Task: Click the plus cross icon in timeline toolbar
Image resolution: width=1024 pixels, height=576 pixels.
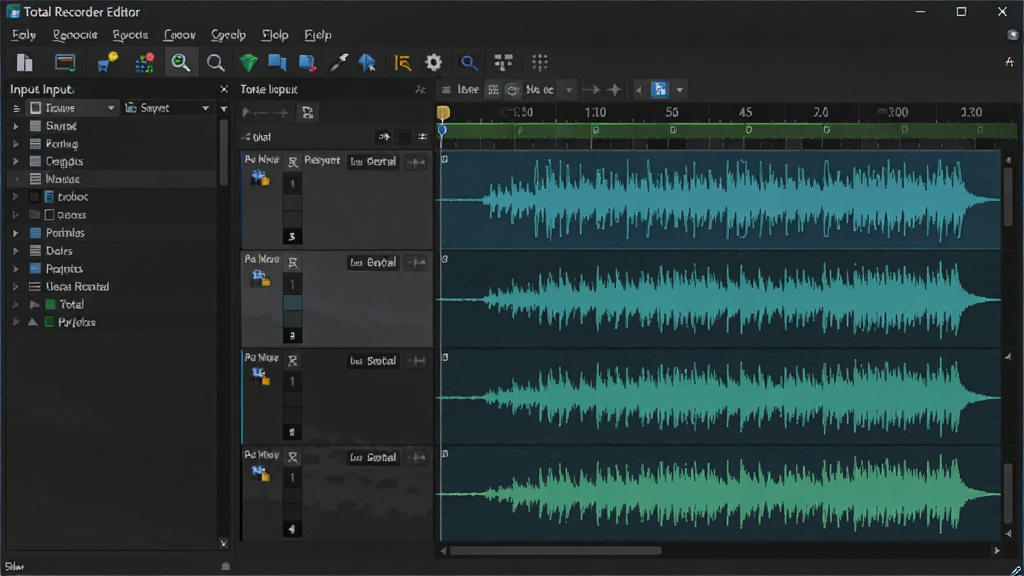Action: 614,89
